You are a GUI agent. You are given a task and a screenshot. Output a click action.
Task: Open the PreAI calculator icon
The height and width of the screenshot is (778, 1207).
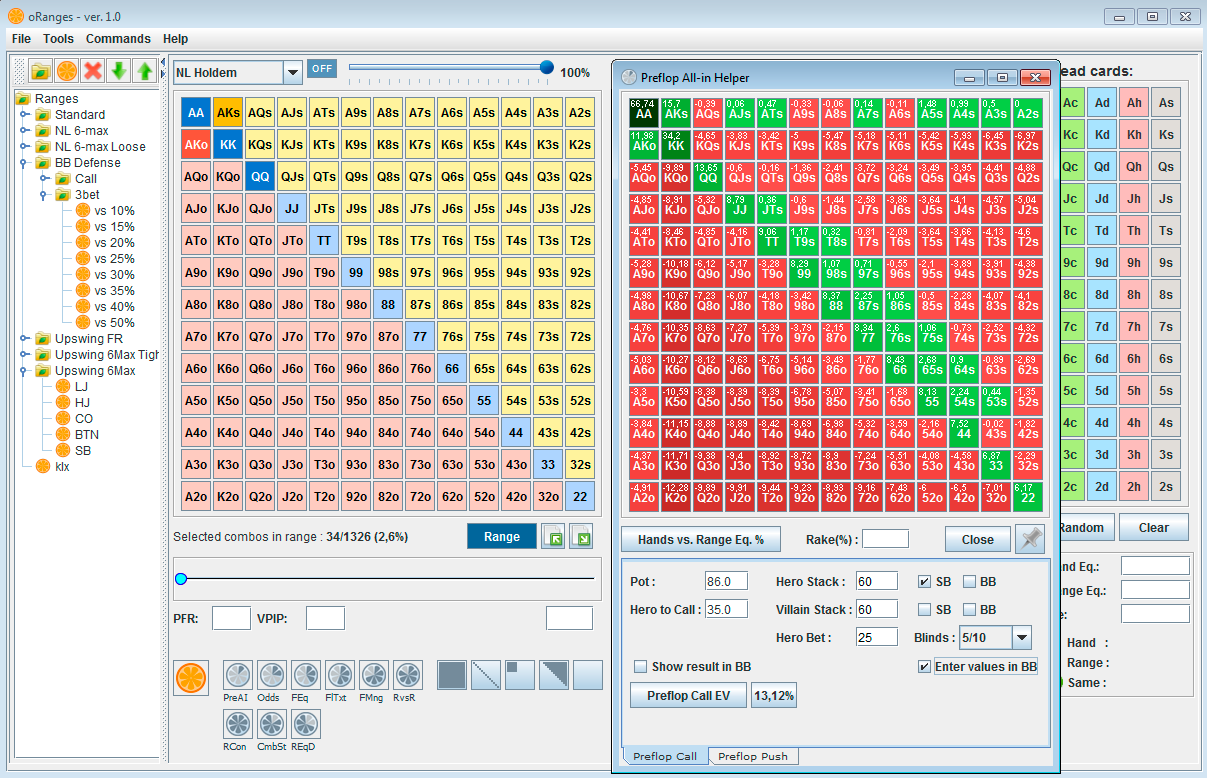tap(237, 677)
